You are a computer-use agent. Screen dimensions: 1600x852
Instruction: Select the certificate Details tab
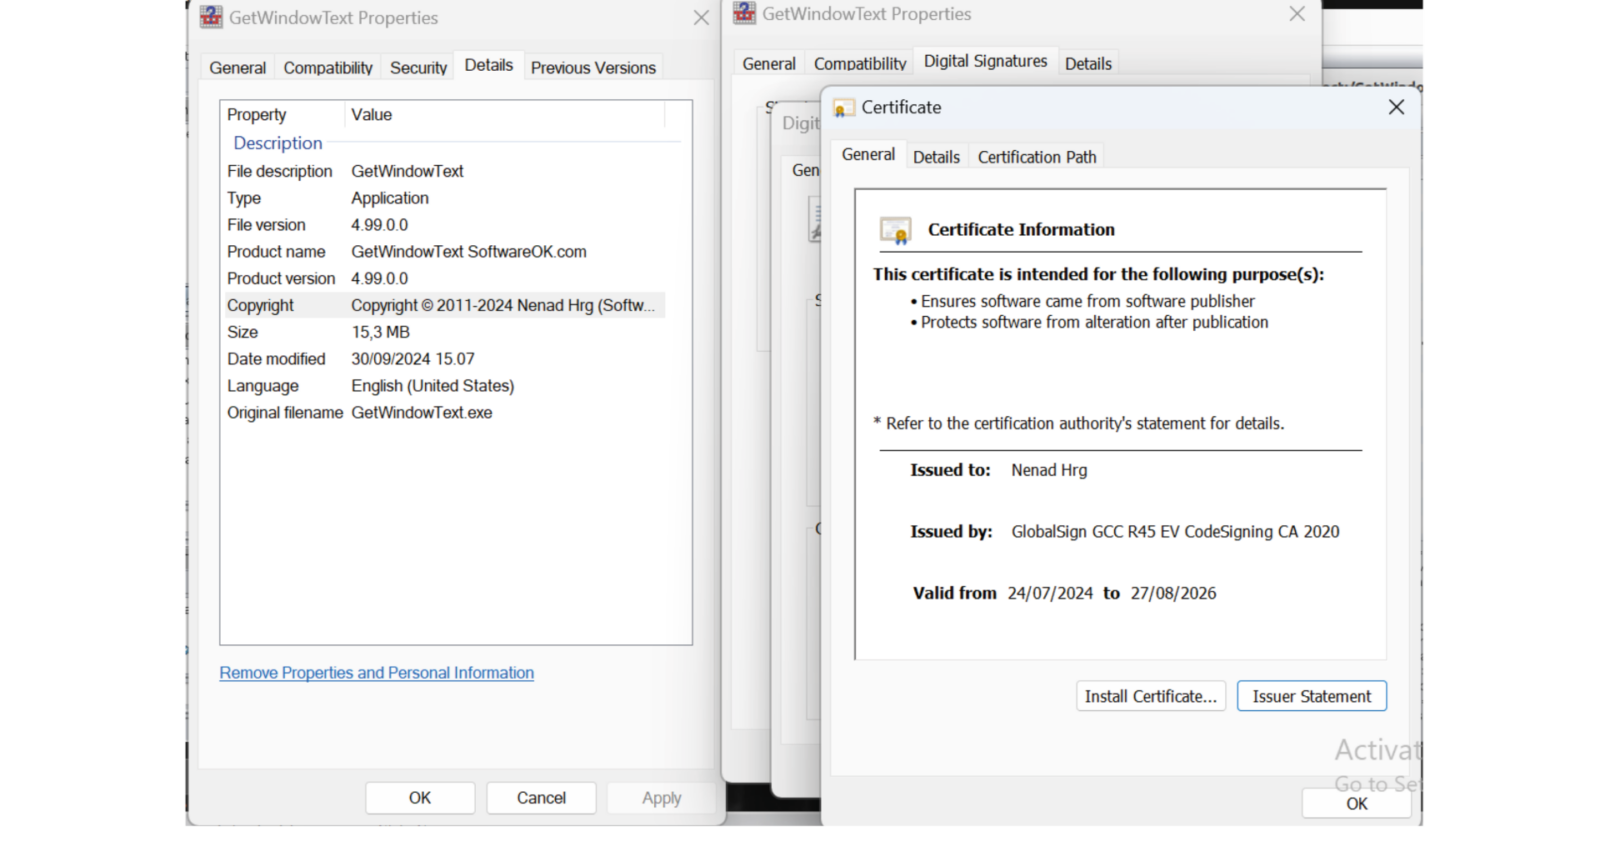[x=936, y=157]
